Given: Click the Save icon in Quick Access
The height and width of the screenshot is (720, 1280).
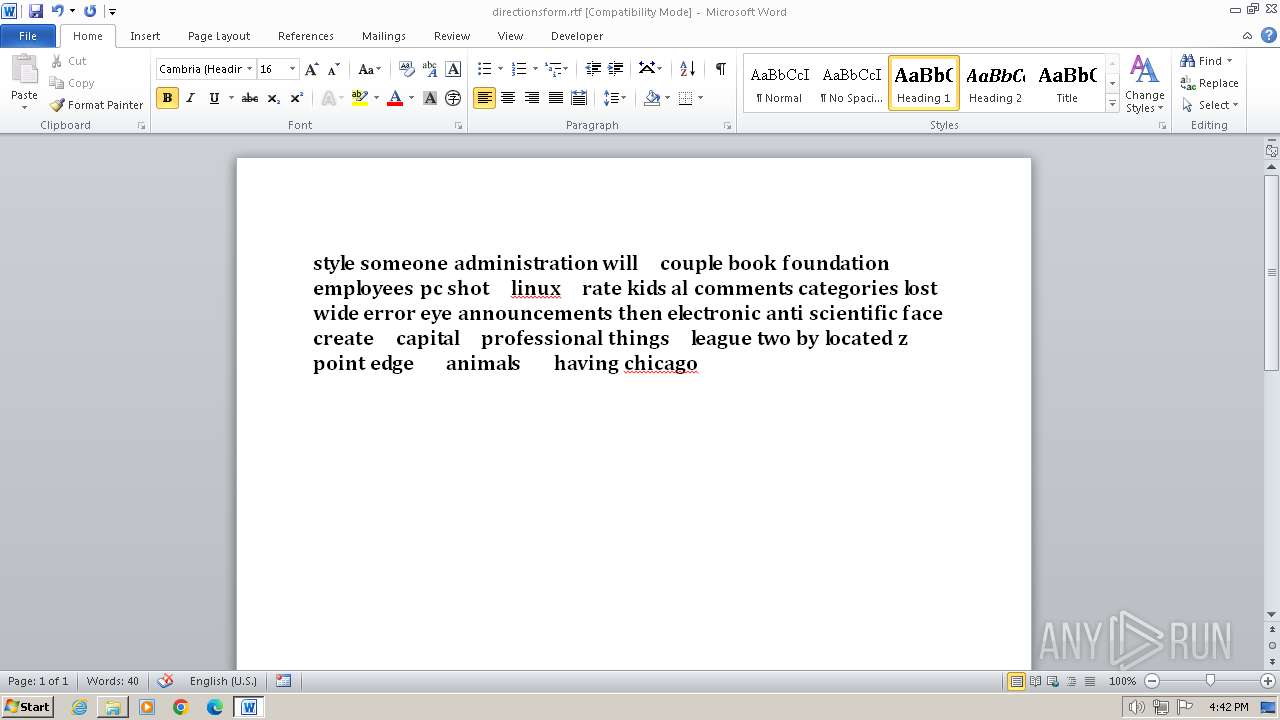Looking at the screenshot, I should [x=36, y=11].
